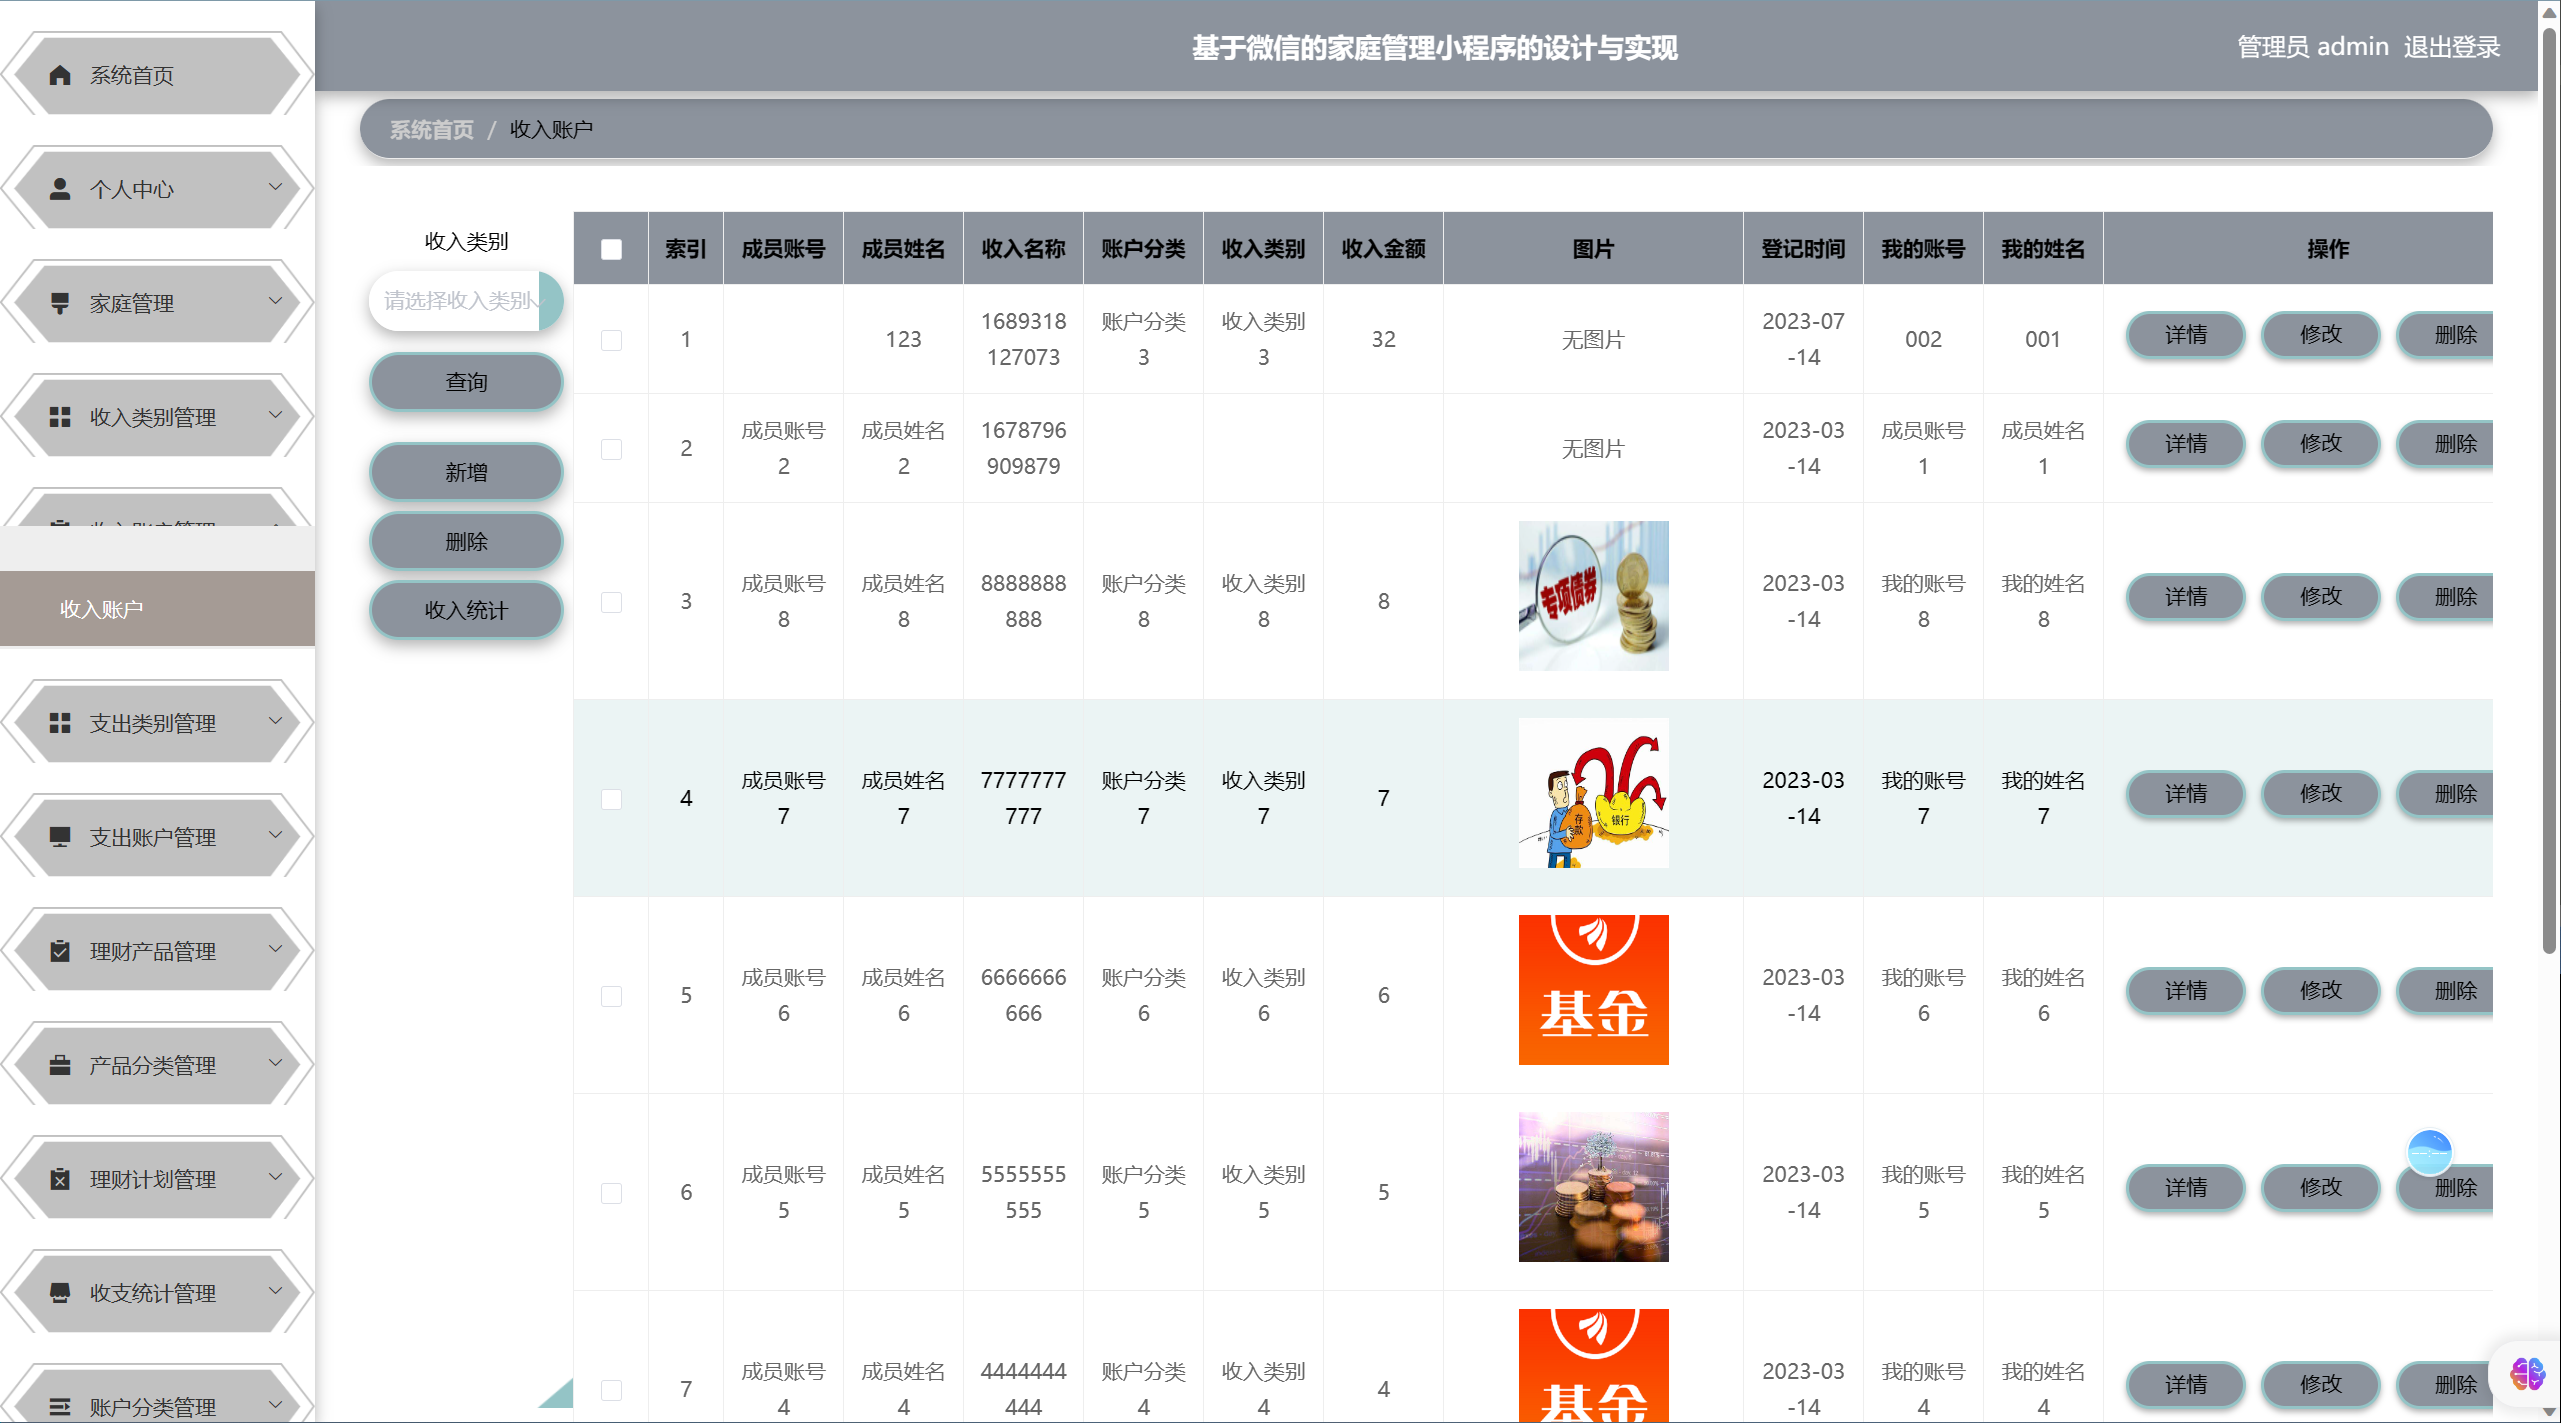Expand the 收支统计管理 menu chevron

[x=275, y=1292]
